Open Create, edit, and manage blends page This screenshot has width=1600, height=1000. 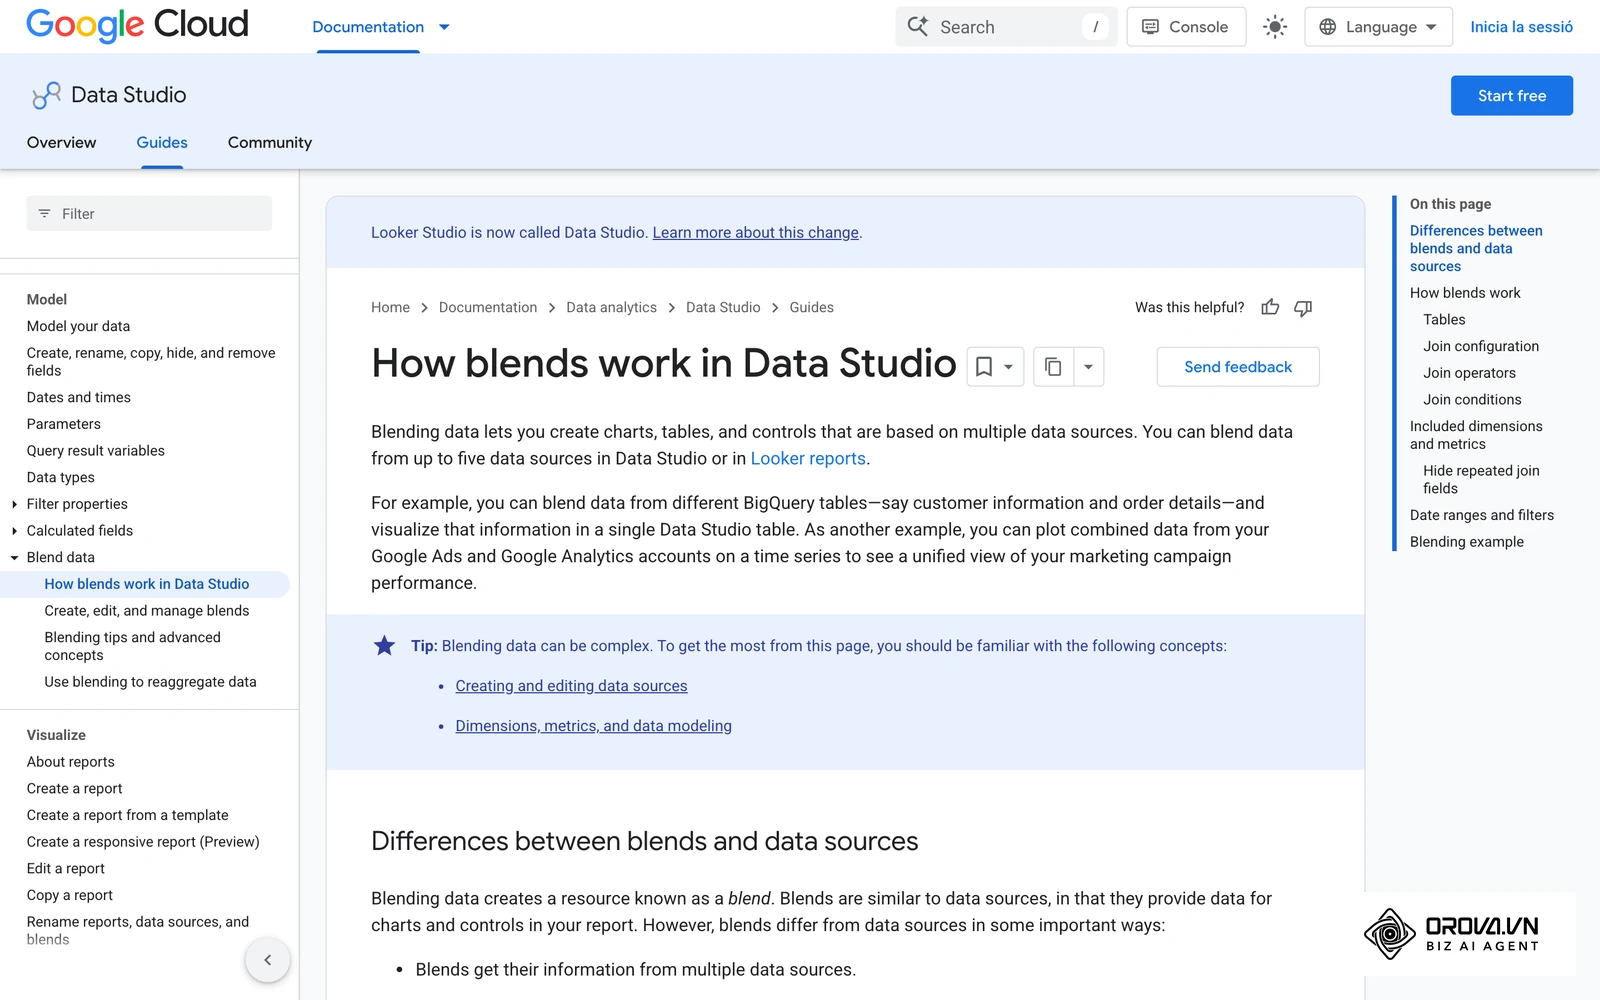click(147, 611)
